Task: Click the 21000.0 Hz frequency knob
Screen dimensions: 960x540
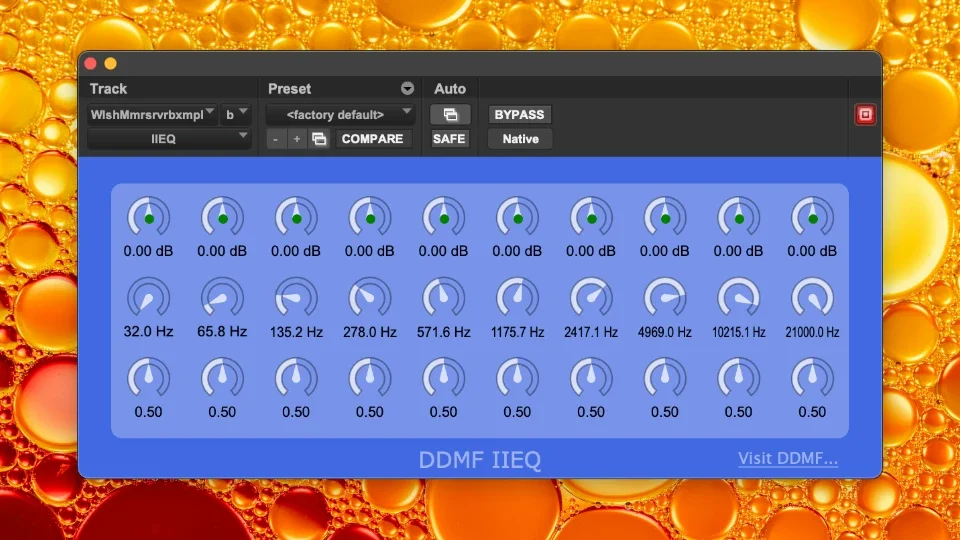Action: click(x=812, y=298)
